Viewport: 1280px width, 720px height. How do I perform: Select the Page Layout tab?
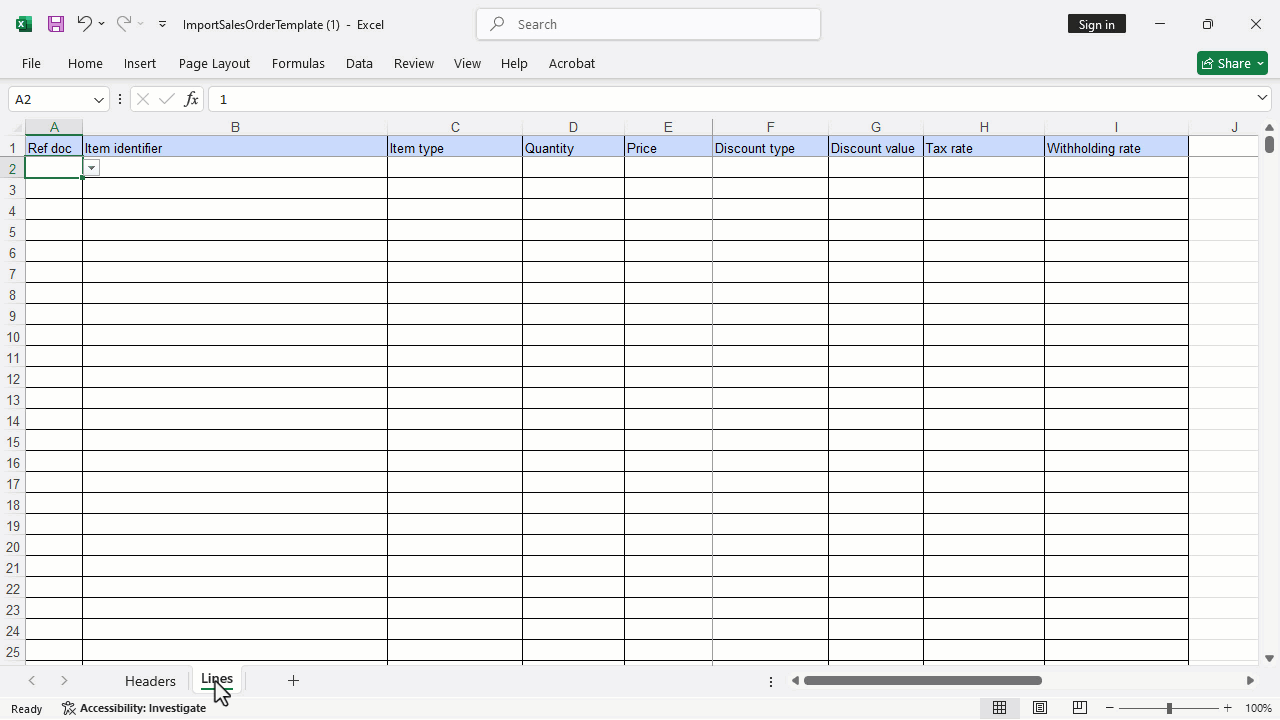[x=214, y=63]
